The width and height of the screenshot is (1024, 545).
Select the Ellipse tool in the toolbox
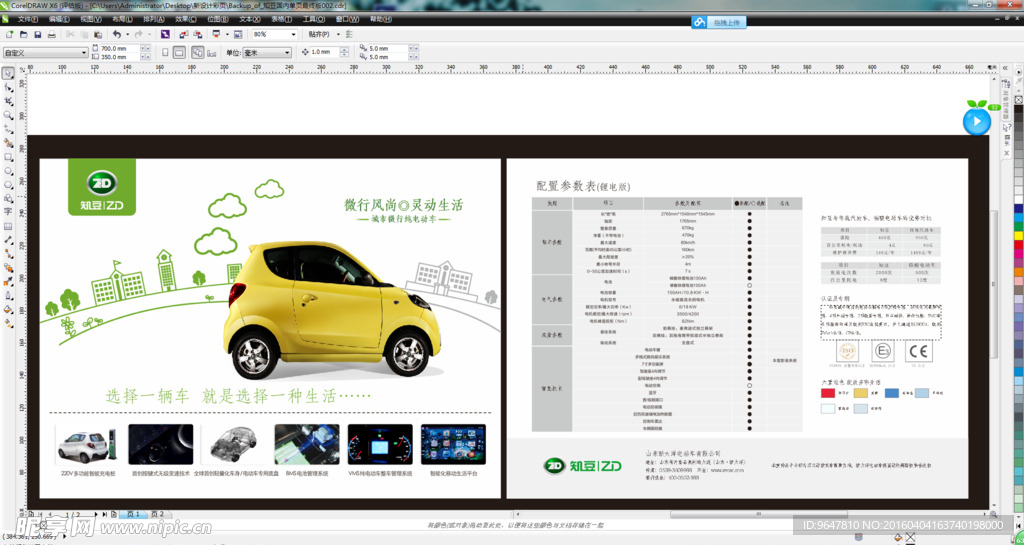tap(8, 171)
